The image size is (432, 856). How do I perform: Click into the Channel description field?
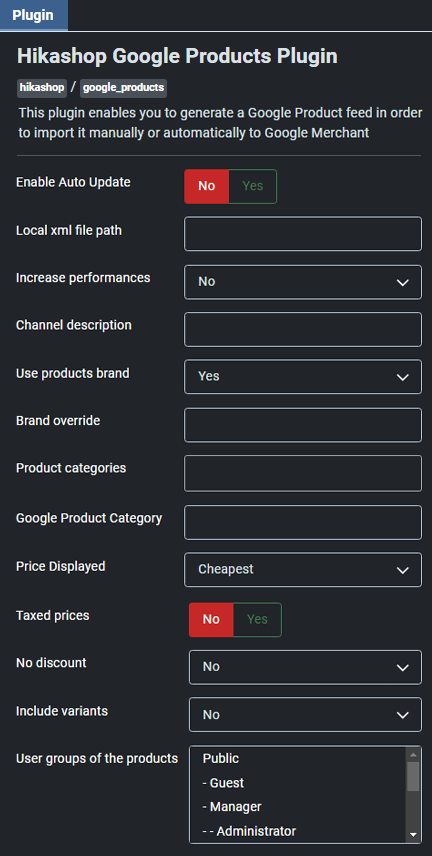pyautogui.click(x=303, y=329)
